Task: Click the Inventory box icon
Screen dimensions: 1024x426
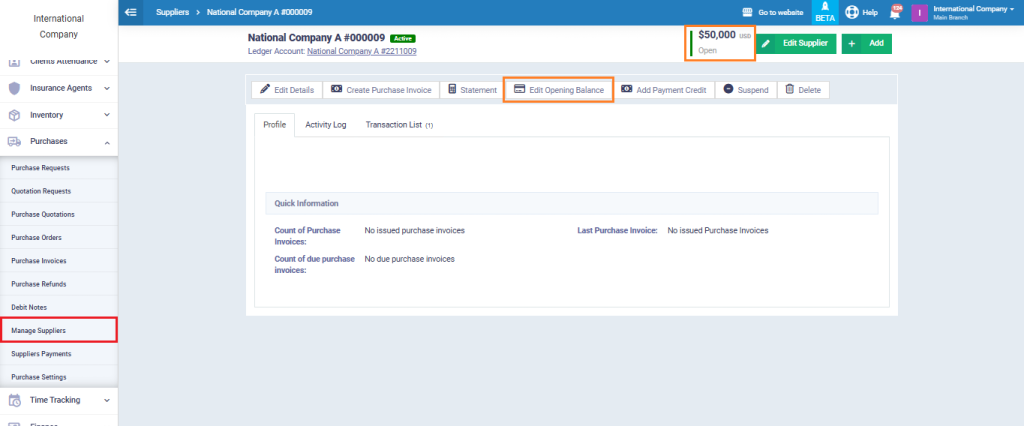Action: [x=14, y=115]
